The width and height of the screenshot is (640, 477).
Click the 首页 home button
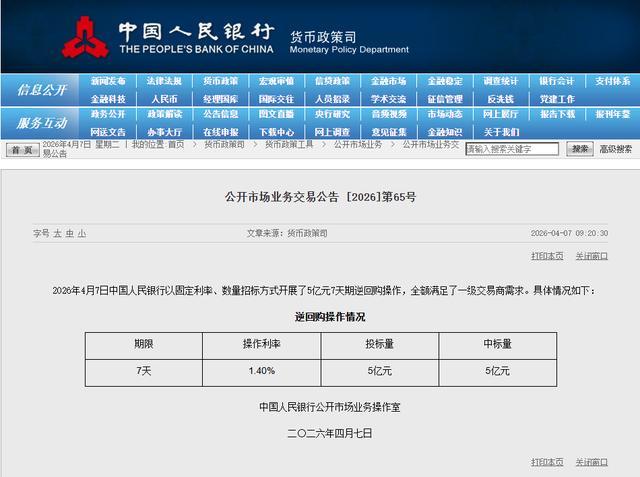coord(22,150)
